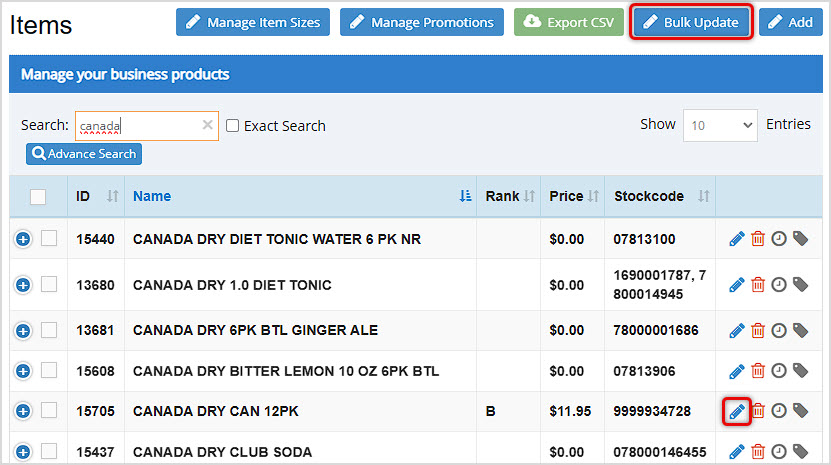The image size is (831, 465).
Task: Click price $11.95
Action: [570, 411]
